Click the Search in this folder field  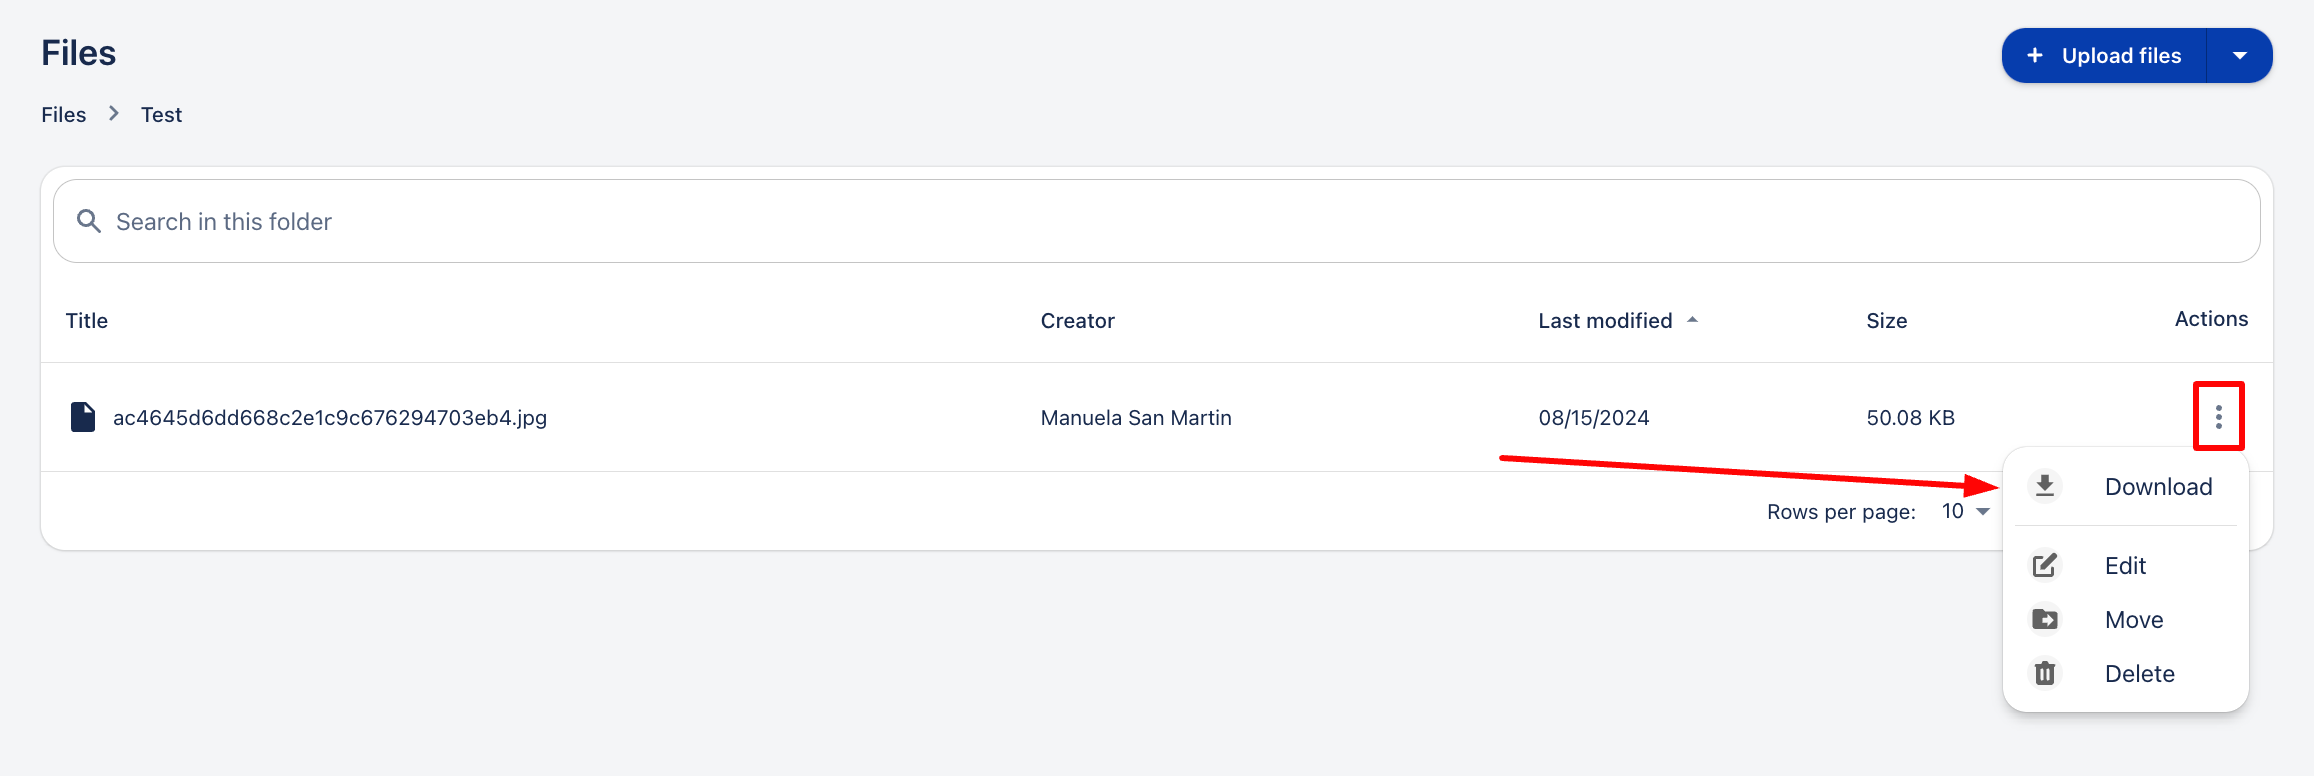click(1156, 221)
